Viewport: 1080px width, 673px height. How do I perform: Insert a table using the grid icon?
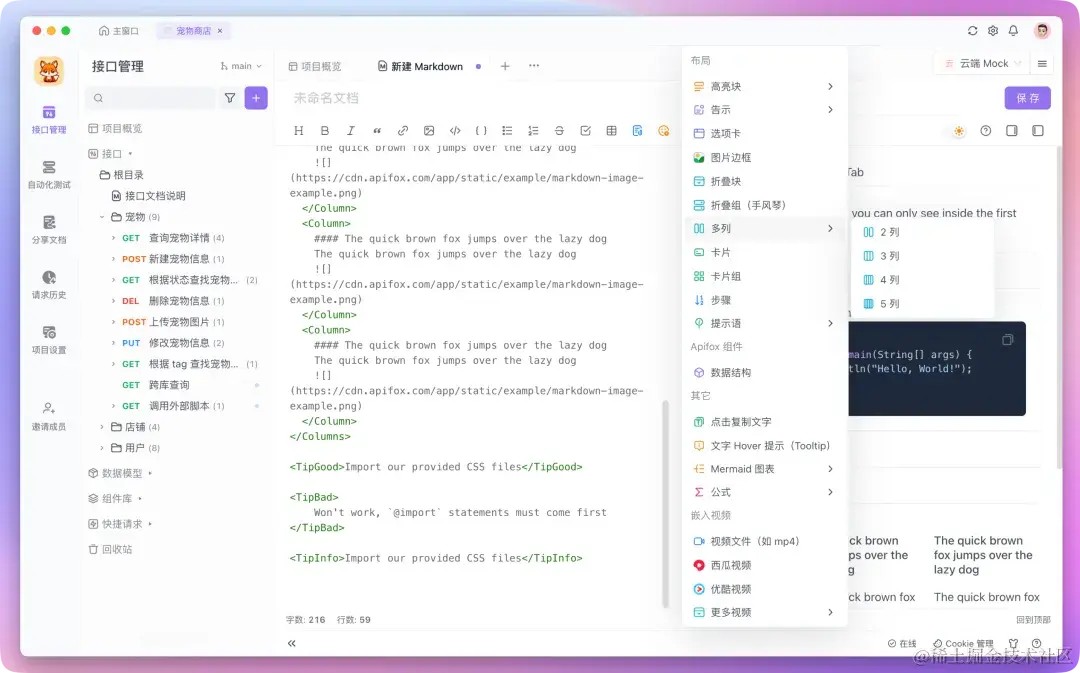click(x=612, y=131)
